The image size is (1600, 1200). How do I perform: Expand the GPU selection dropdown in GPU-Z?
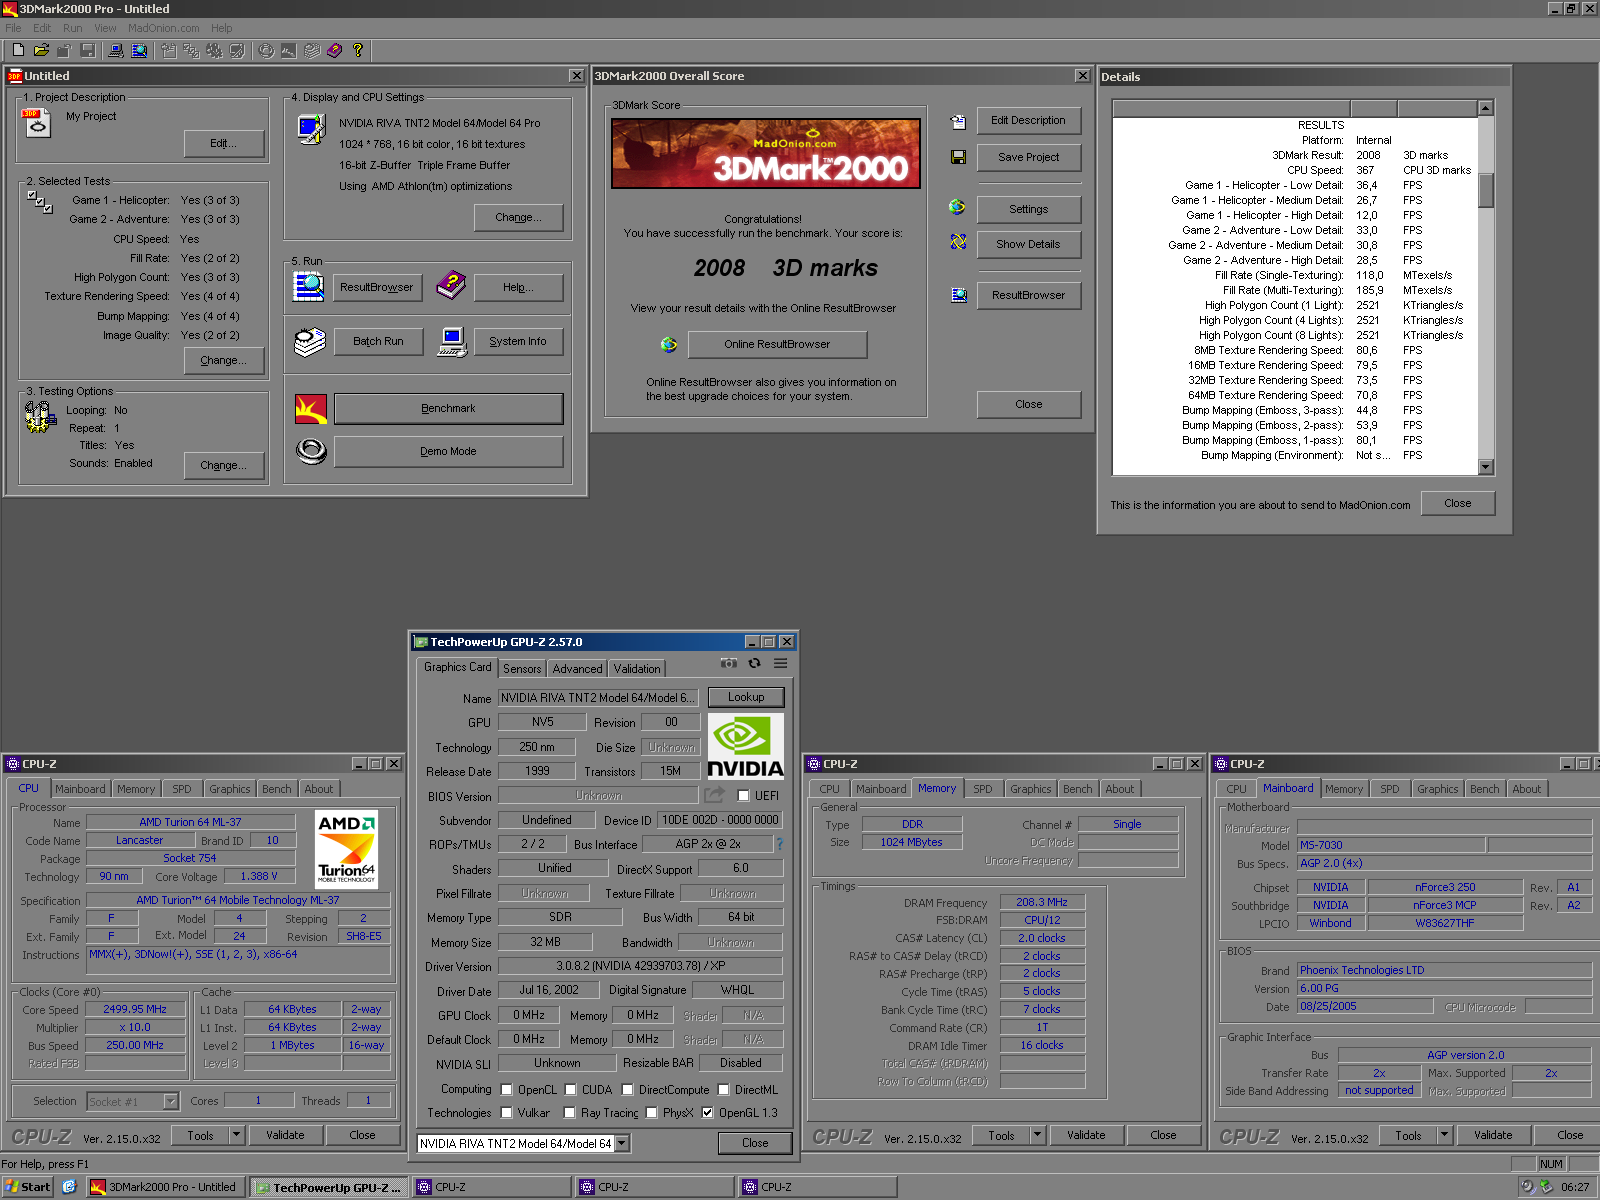(622, 1143)
